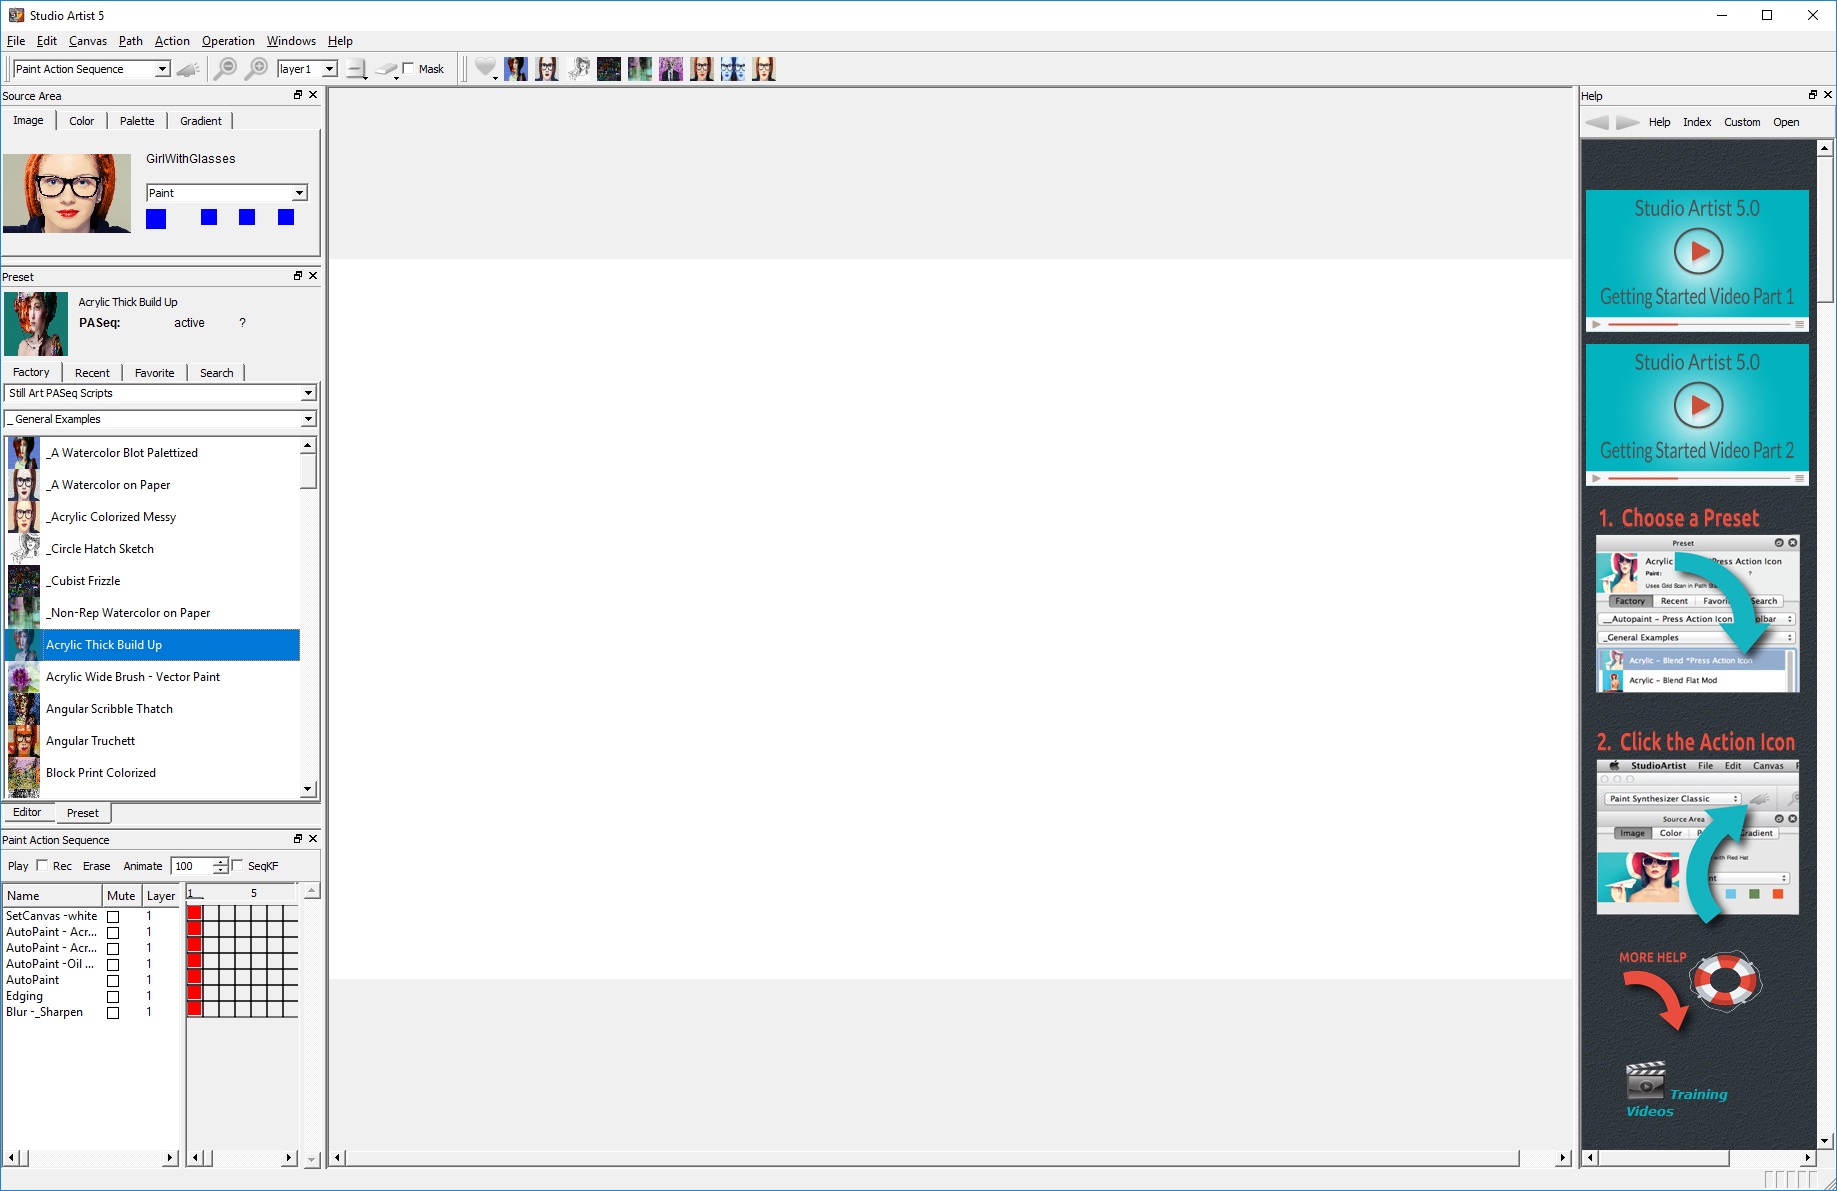The width and height of the screenshot is (1837, 1191).
Task: Click the red-haired woman on blue preset icon
Action: click(516, 69)
